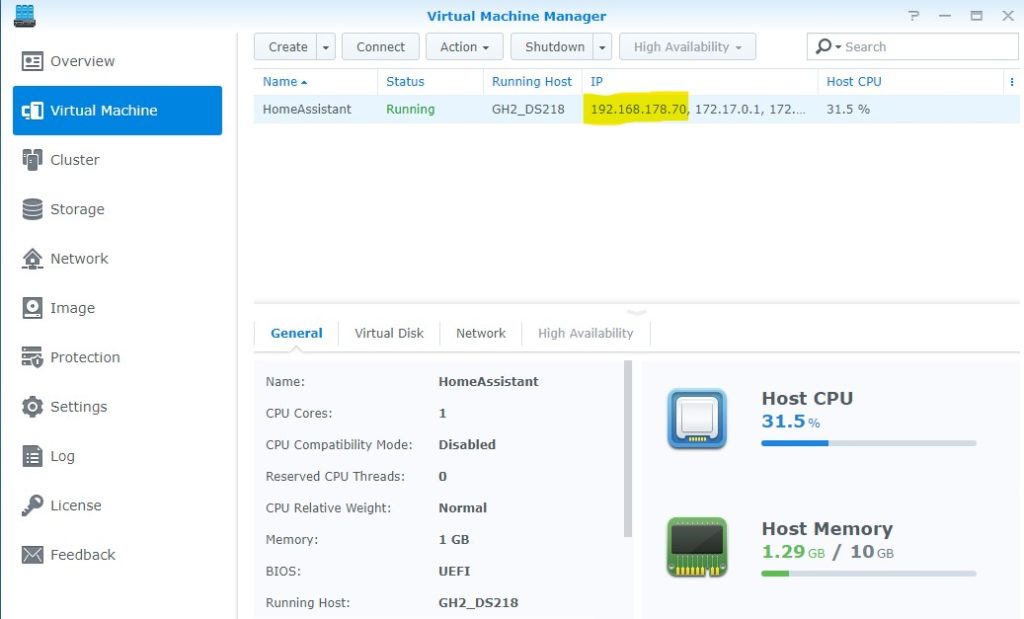Switch to the Virtual Disk tab

click(388, 333)
